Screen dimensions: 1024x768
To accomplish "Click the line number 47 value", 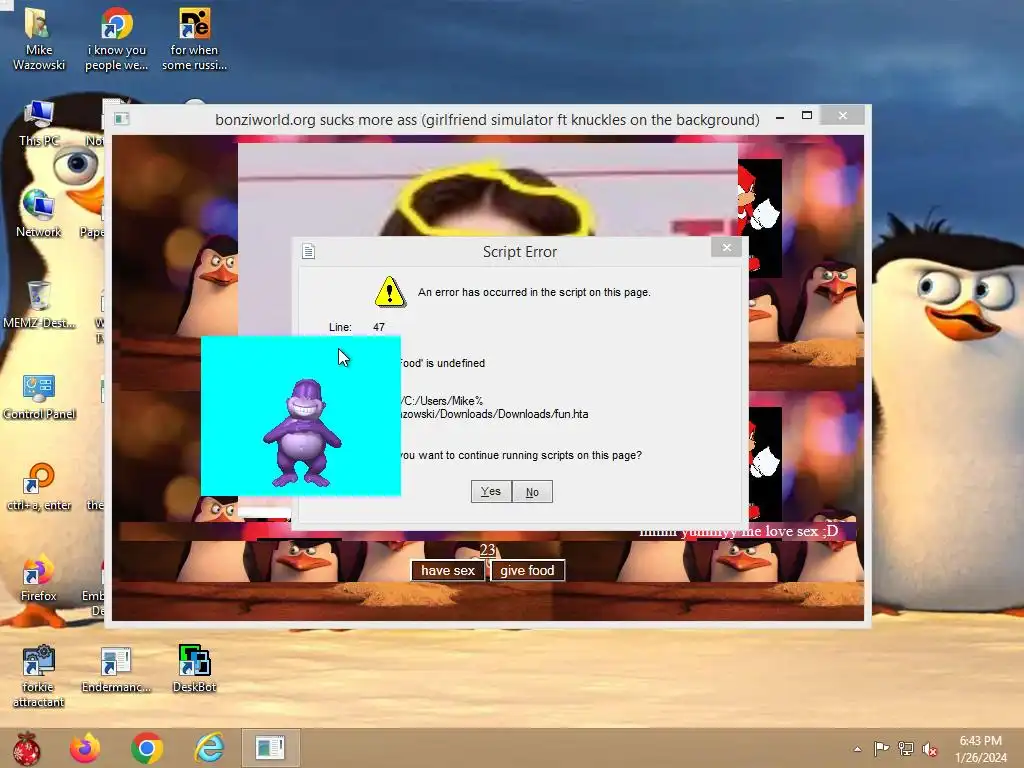I will tap(379, 327).
